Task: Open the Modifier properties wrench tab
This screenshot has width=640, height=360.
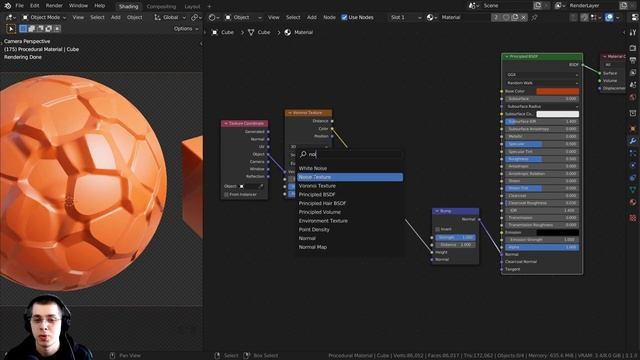Action: point(633,141)
